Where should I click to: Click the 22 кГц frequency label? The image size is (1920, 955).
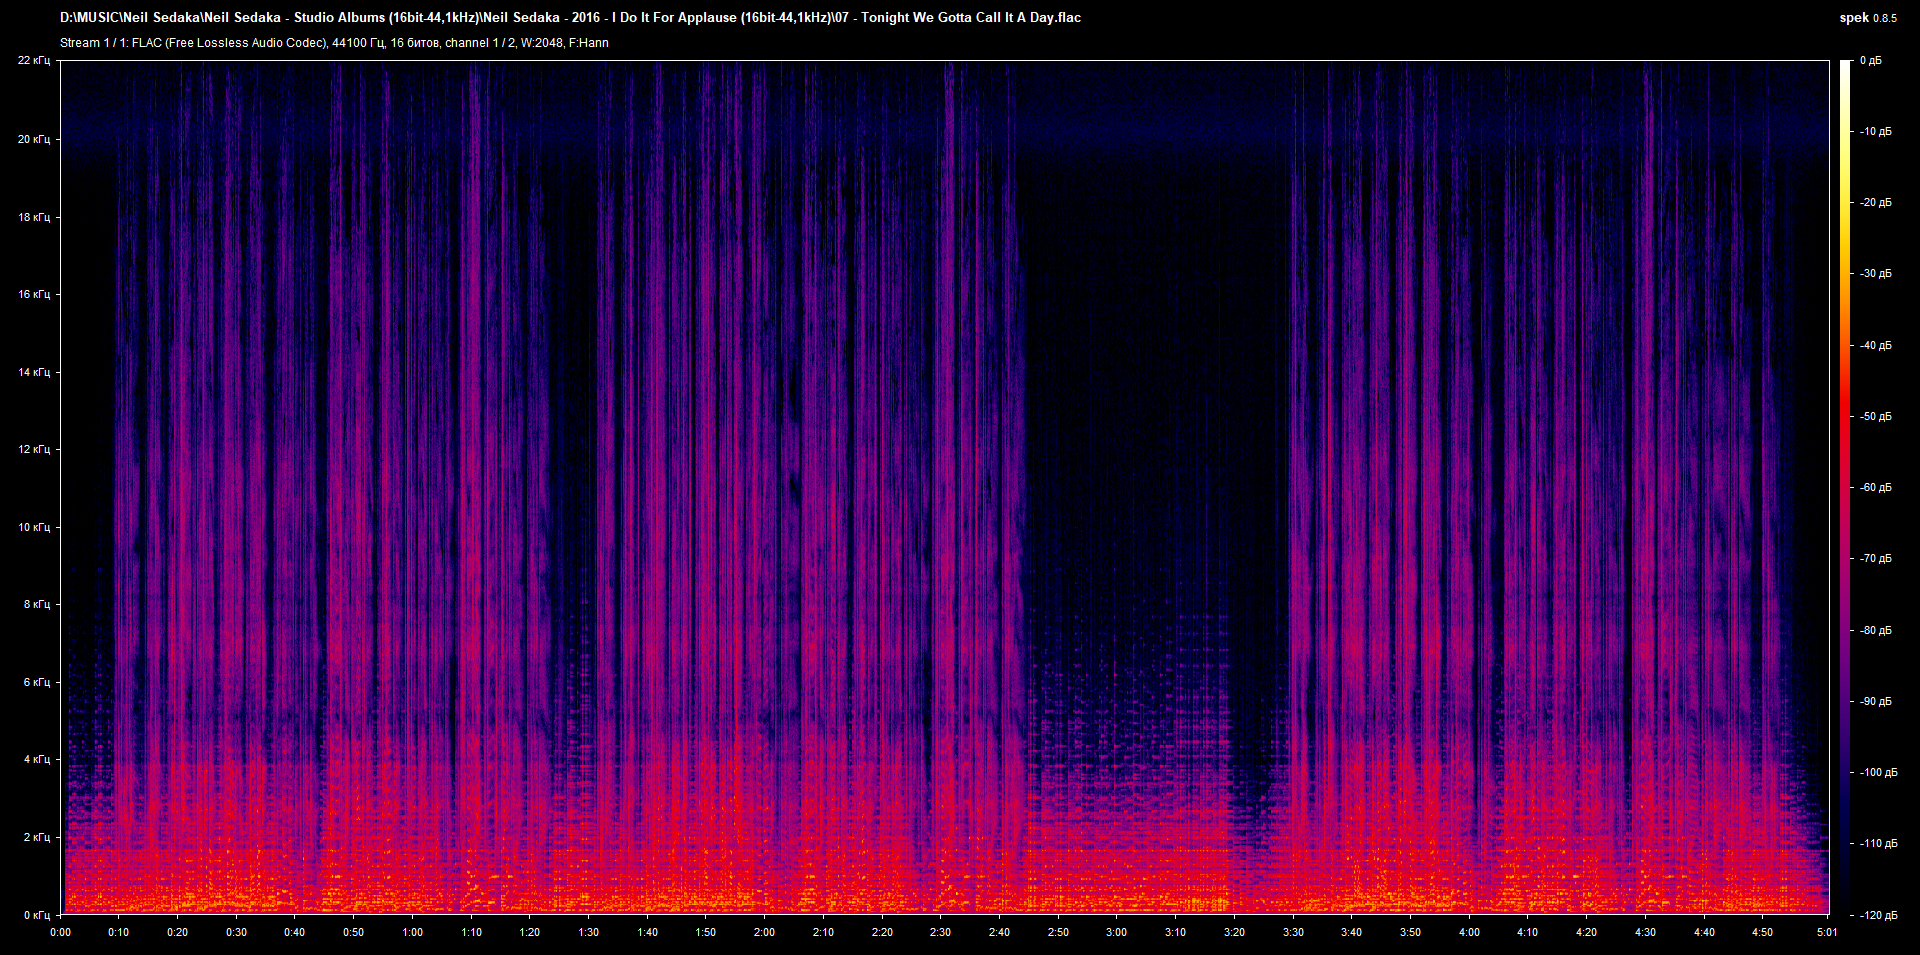point(34,61)
